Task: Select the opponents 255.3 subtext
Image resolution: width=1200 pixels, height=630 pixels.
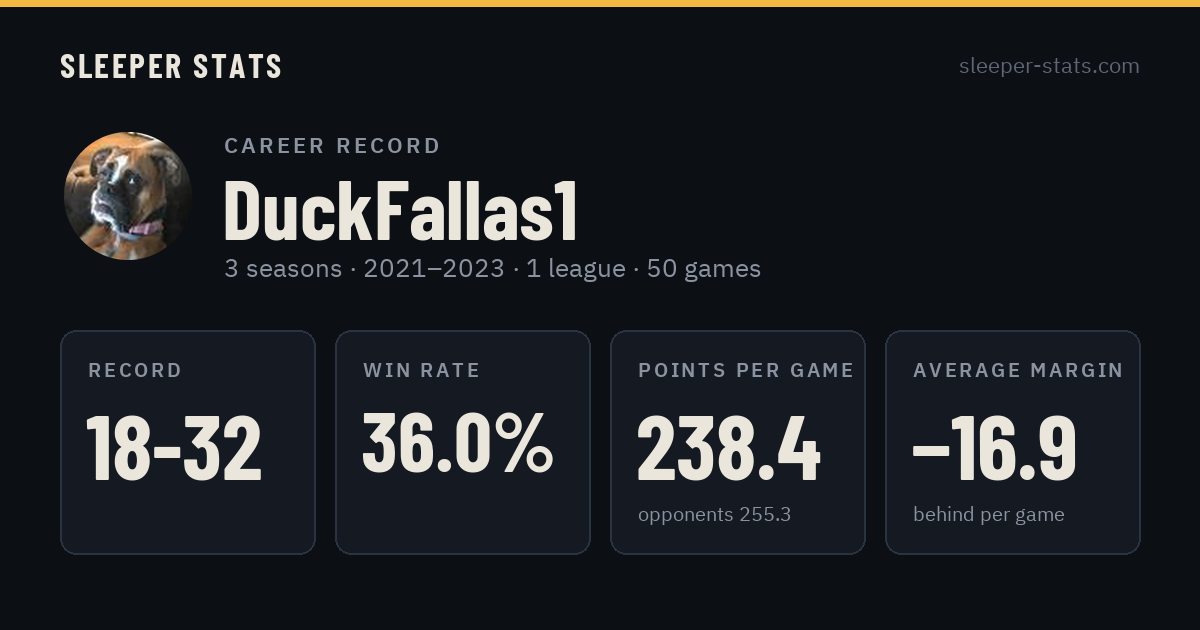Action: coord(714,515)
